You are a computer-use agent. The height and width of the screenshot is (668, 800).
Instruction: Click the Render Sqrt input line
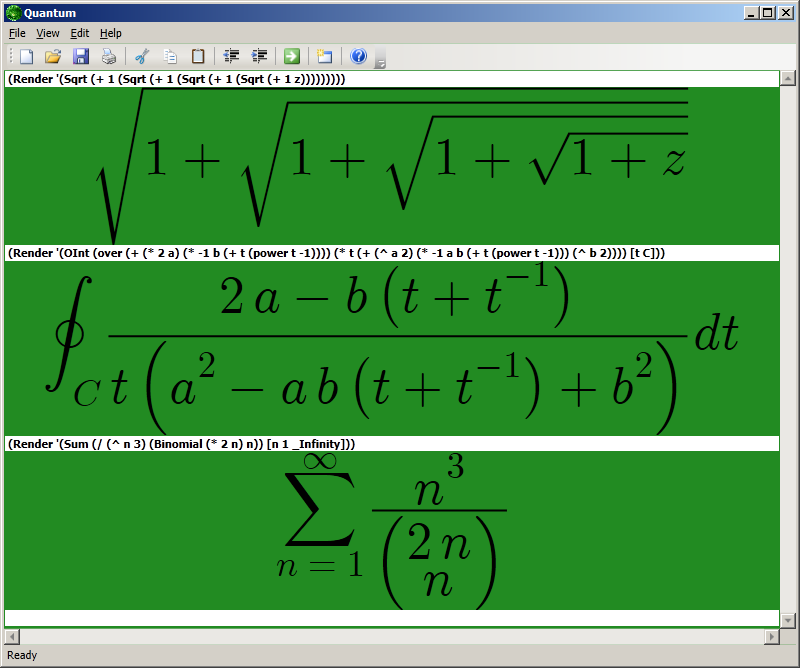392,79
